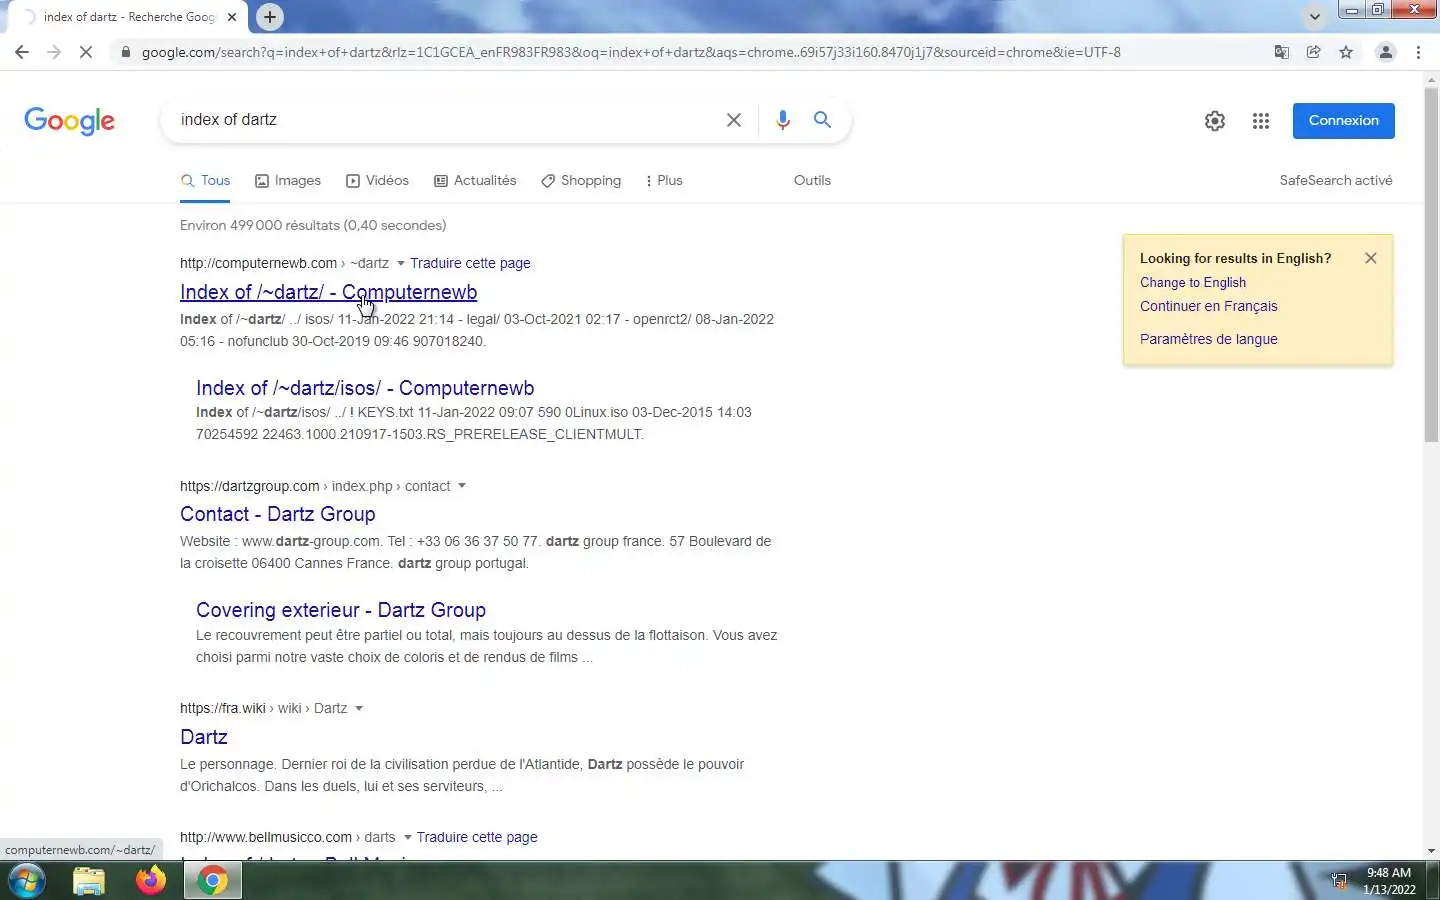Open Index of /~dartz/ - Computernewb

pyautogui.click(x=328, y=292)
